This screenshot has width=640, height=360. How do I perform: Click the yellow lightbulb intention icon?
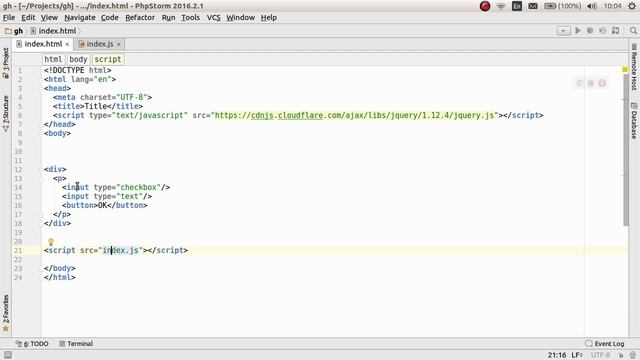click(51, 242)
